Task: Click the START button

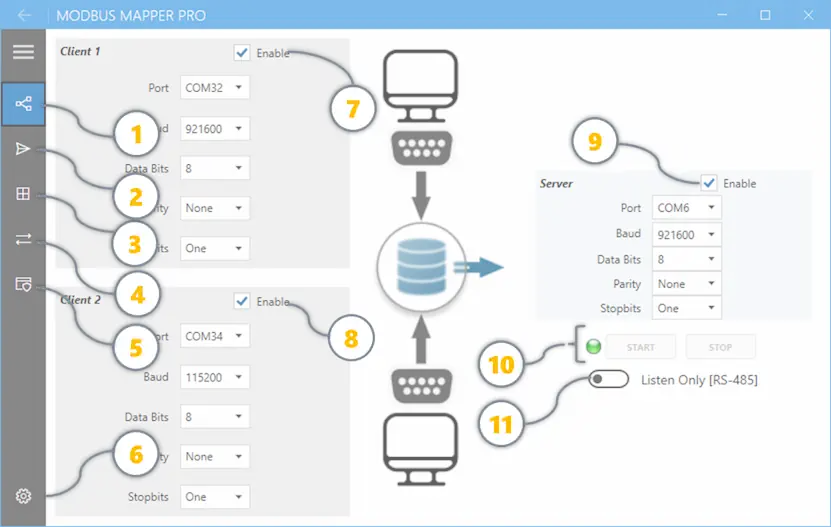Action: pyautogui.click(x=641, y=347)
